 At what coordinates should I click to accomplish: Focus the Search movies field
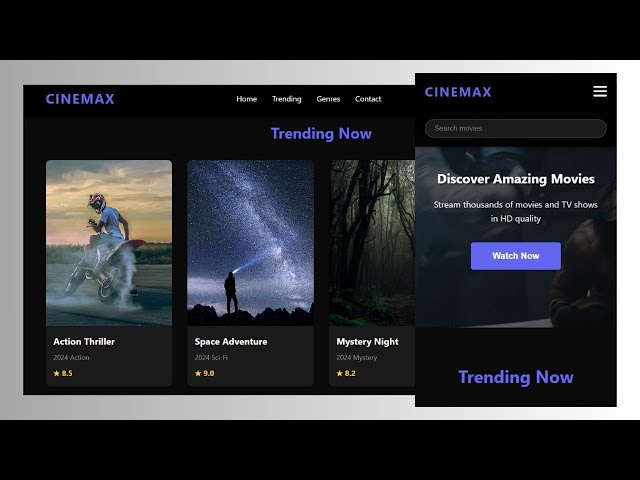pos(516,129)
